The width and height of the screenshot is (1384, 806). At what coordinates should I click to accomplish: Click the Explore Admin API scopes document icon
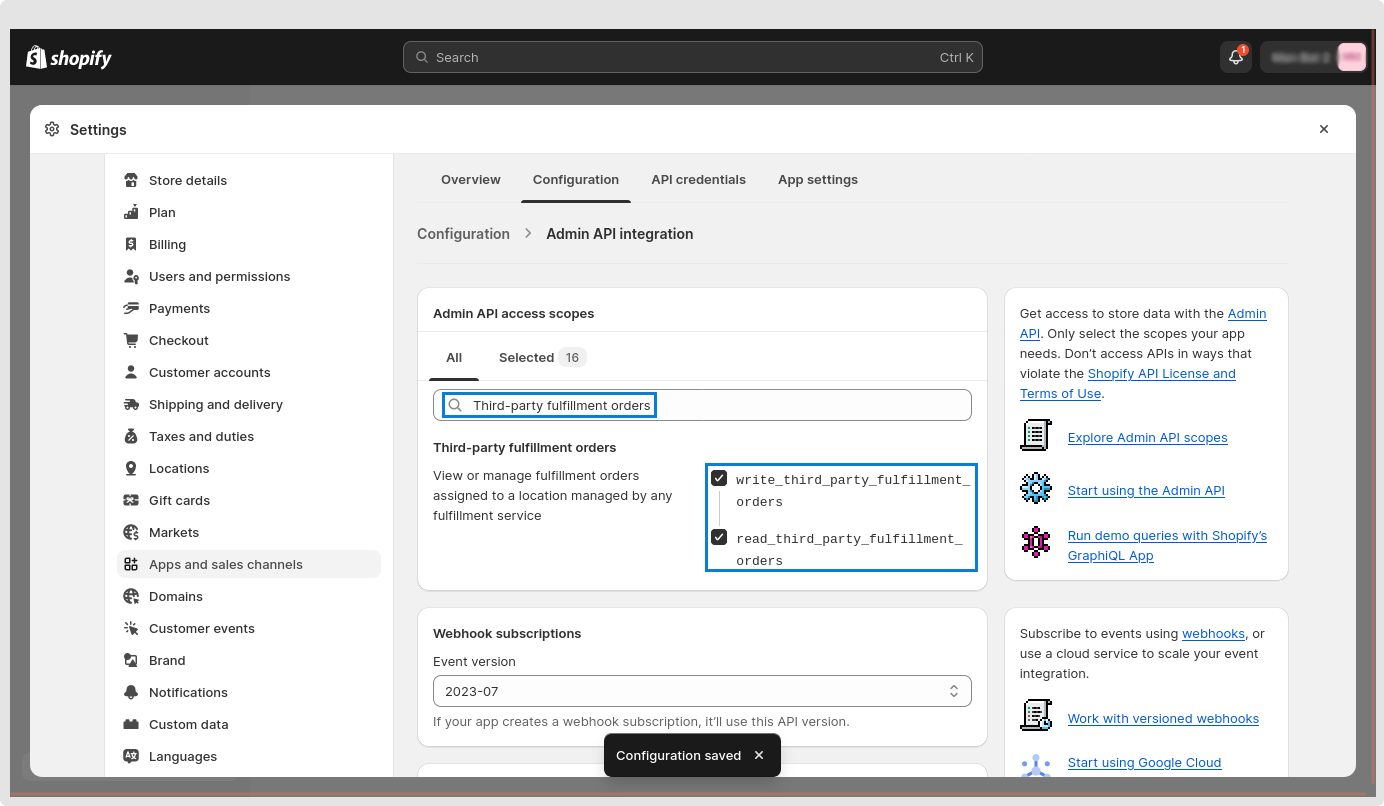[1036, 436]
